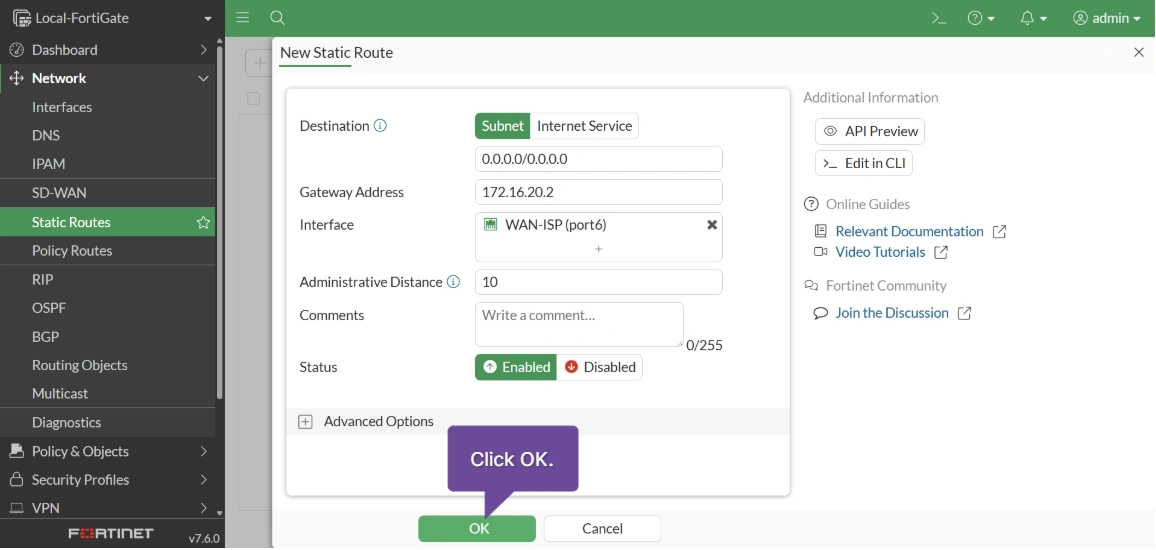This screenshot has width=1156, height=550.
Task: Open Join the Discussion link
Action: [892, 313]
